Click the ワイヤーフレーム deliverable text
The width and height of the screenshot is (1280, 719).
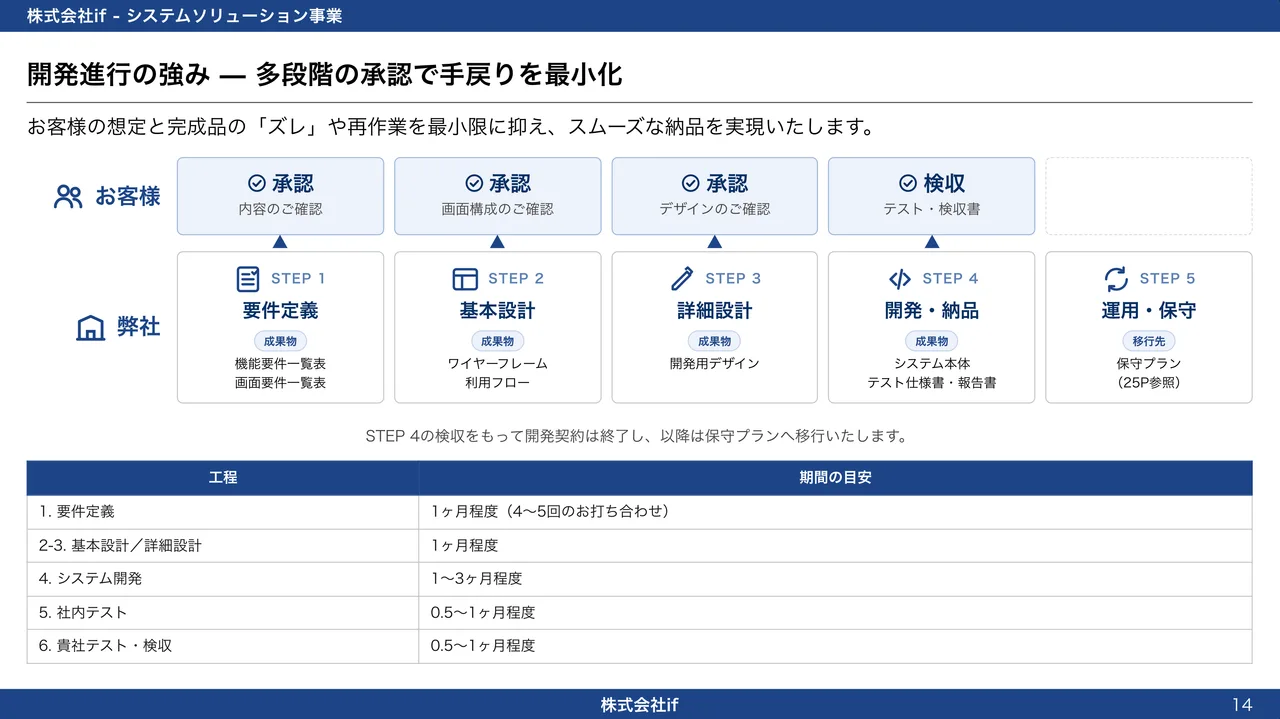coord(497,364)
